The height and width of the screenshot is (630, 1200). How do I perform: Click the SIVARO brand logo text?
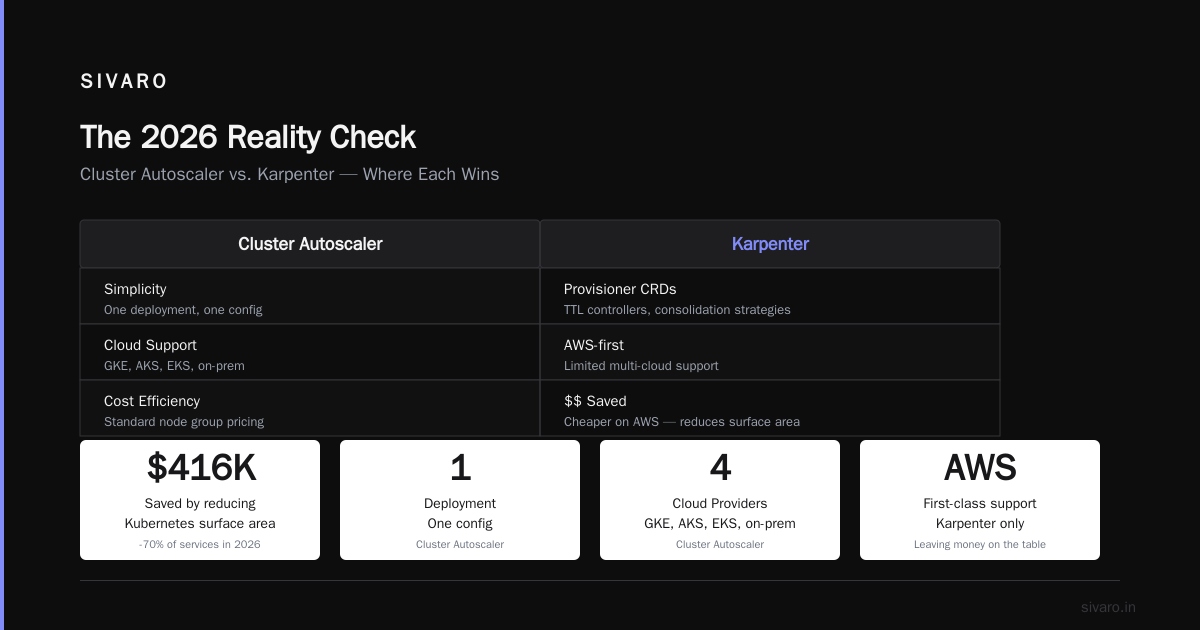point(124,82)
